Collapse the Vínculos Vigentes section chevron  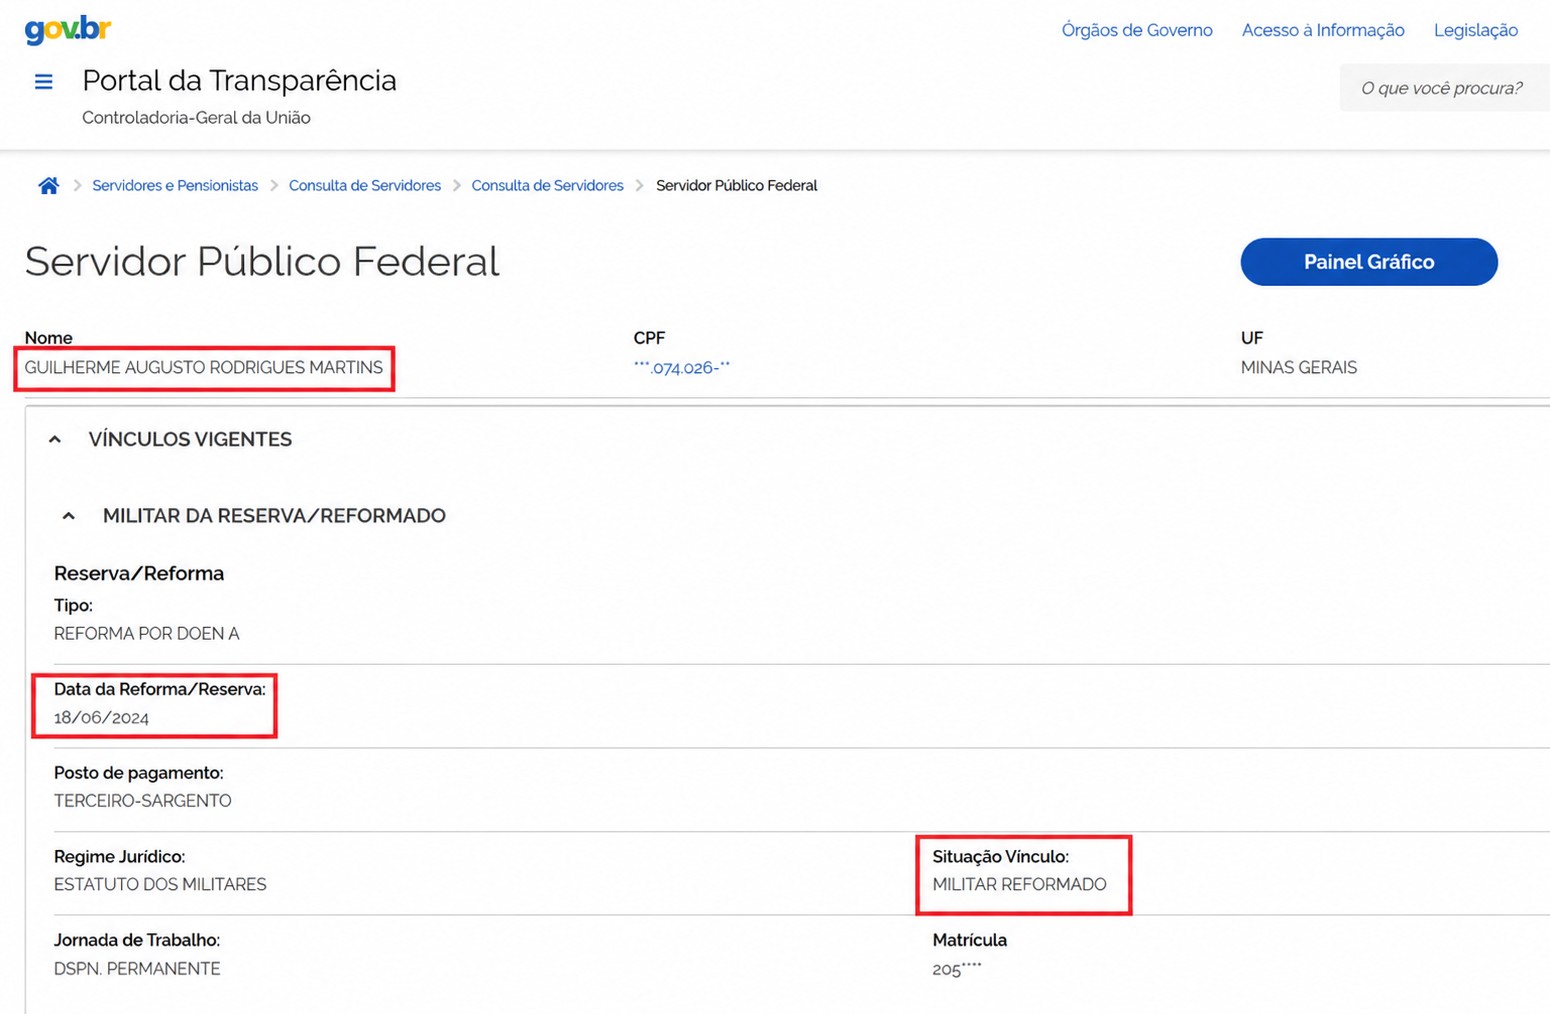pyautogui.click(x=55, y=439)
